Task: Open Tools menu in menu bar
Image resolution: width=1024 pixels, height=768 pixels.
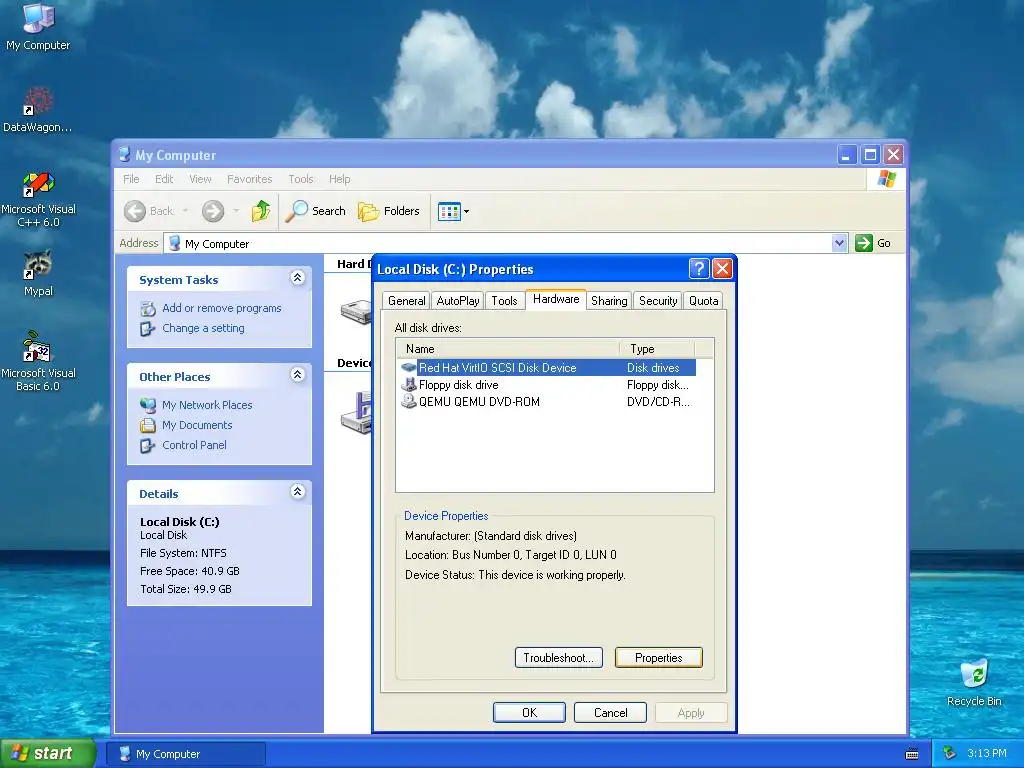Action: point(301,179)
